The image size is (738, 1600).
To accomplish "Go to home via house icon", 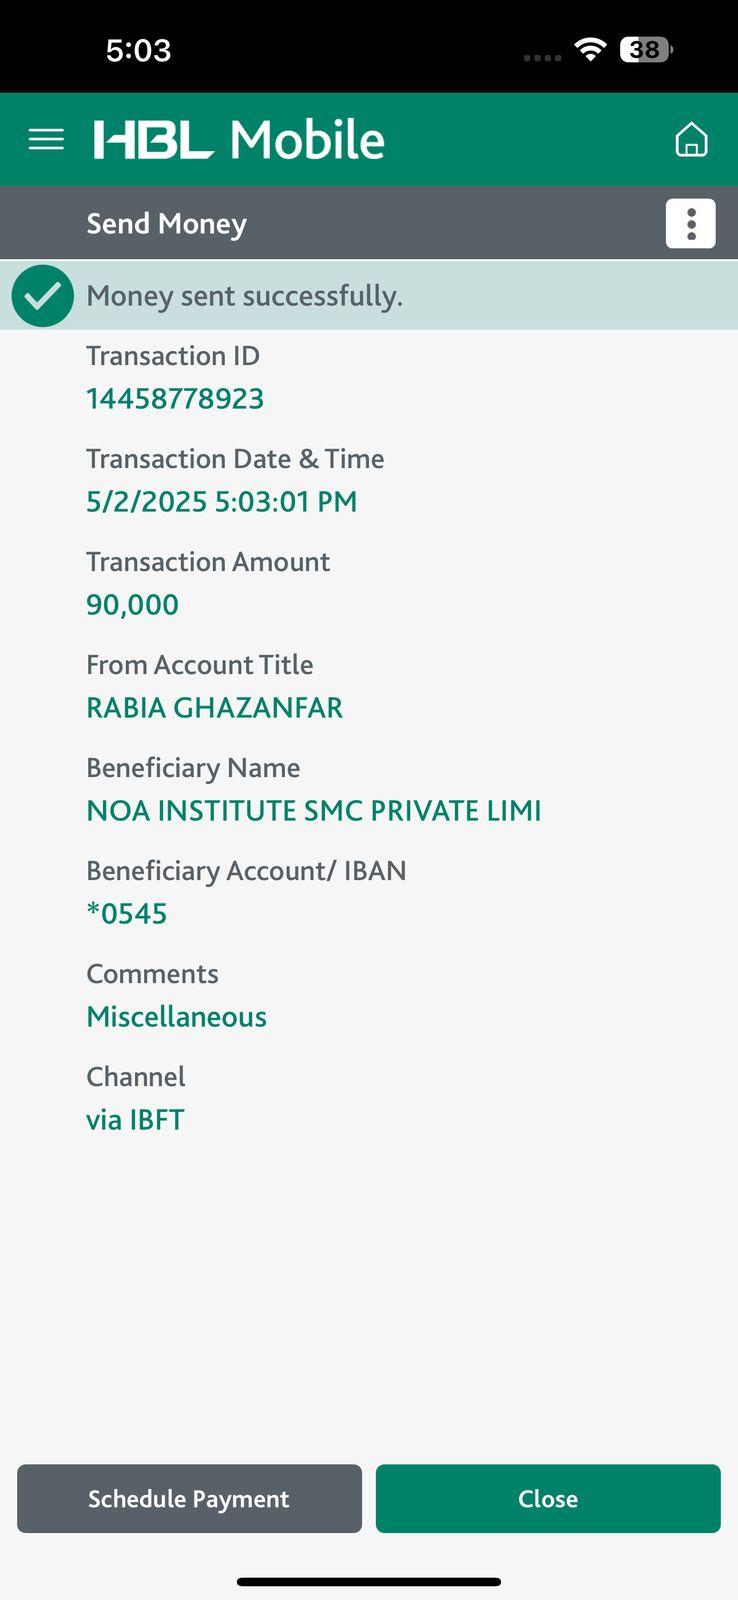I will 691,139.
